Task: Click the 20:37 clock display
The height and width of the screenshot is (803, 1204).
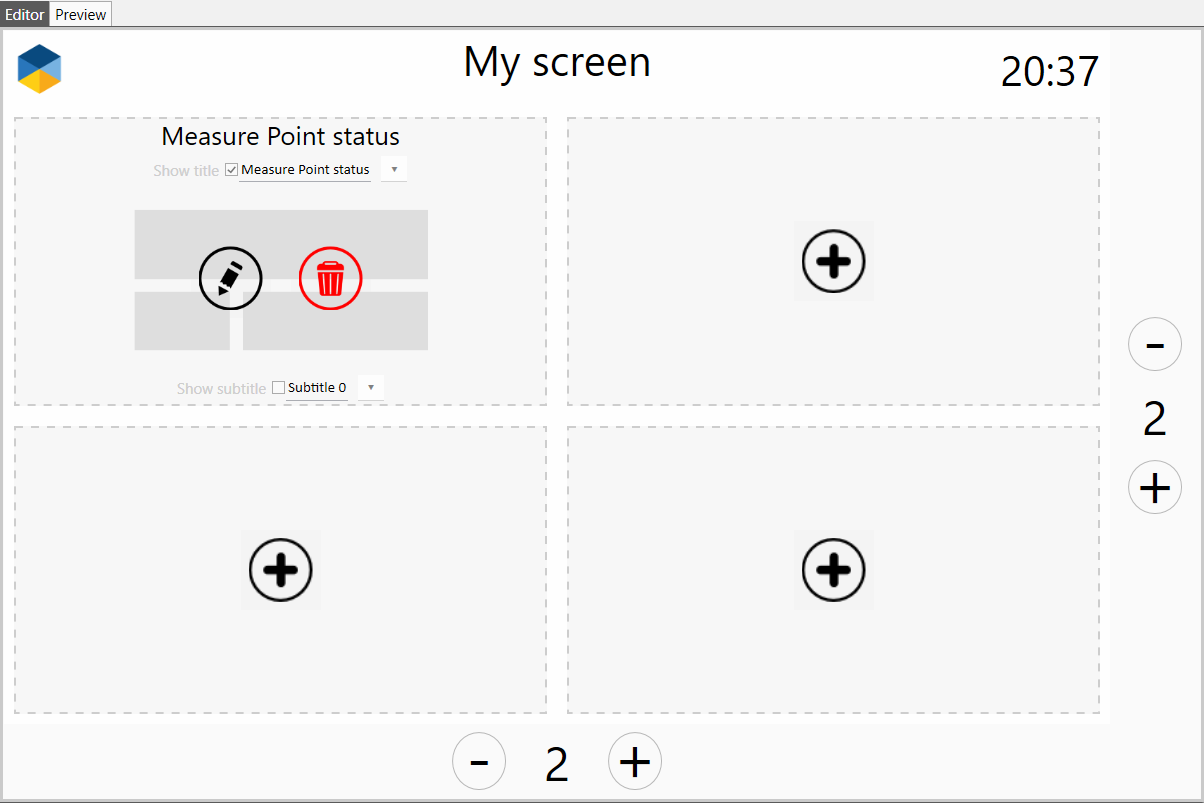Action: click(1049, 71)
